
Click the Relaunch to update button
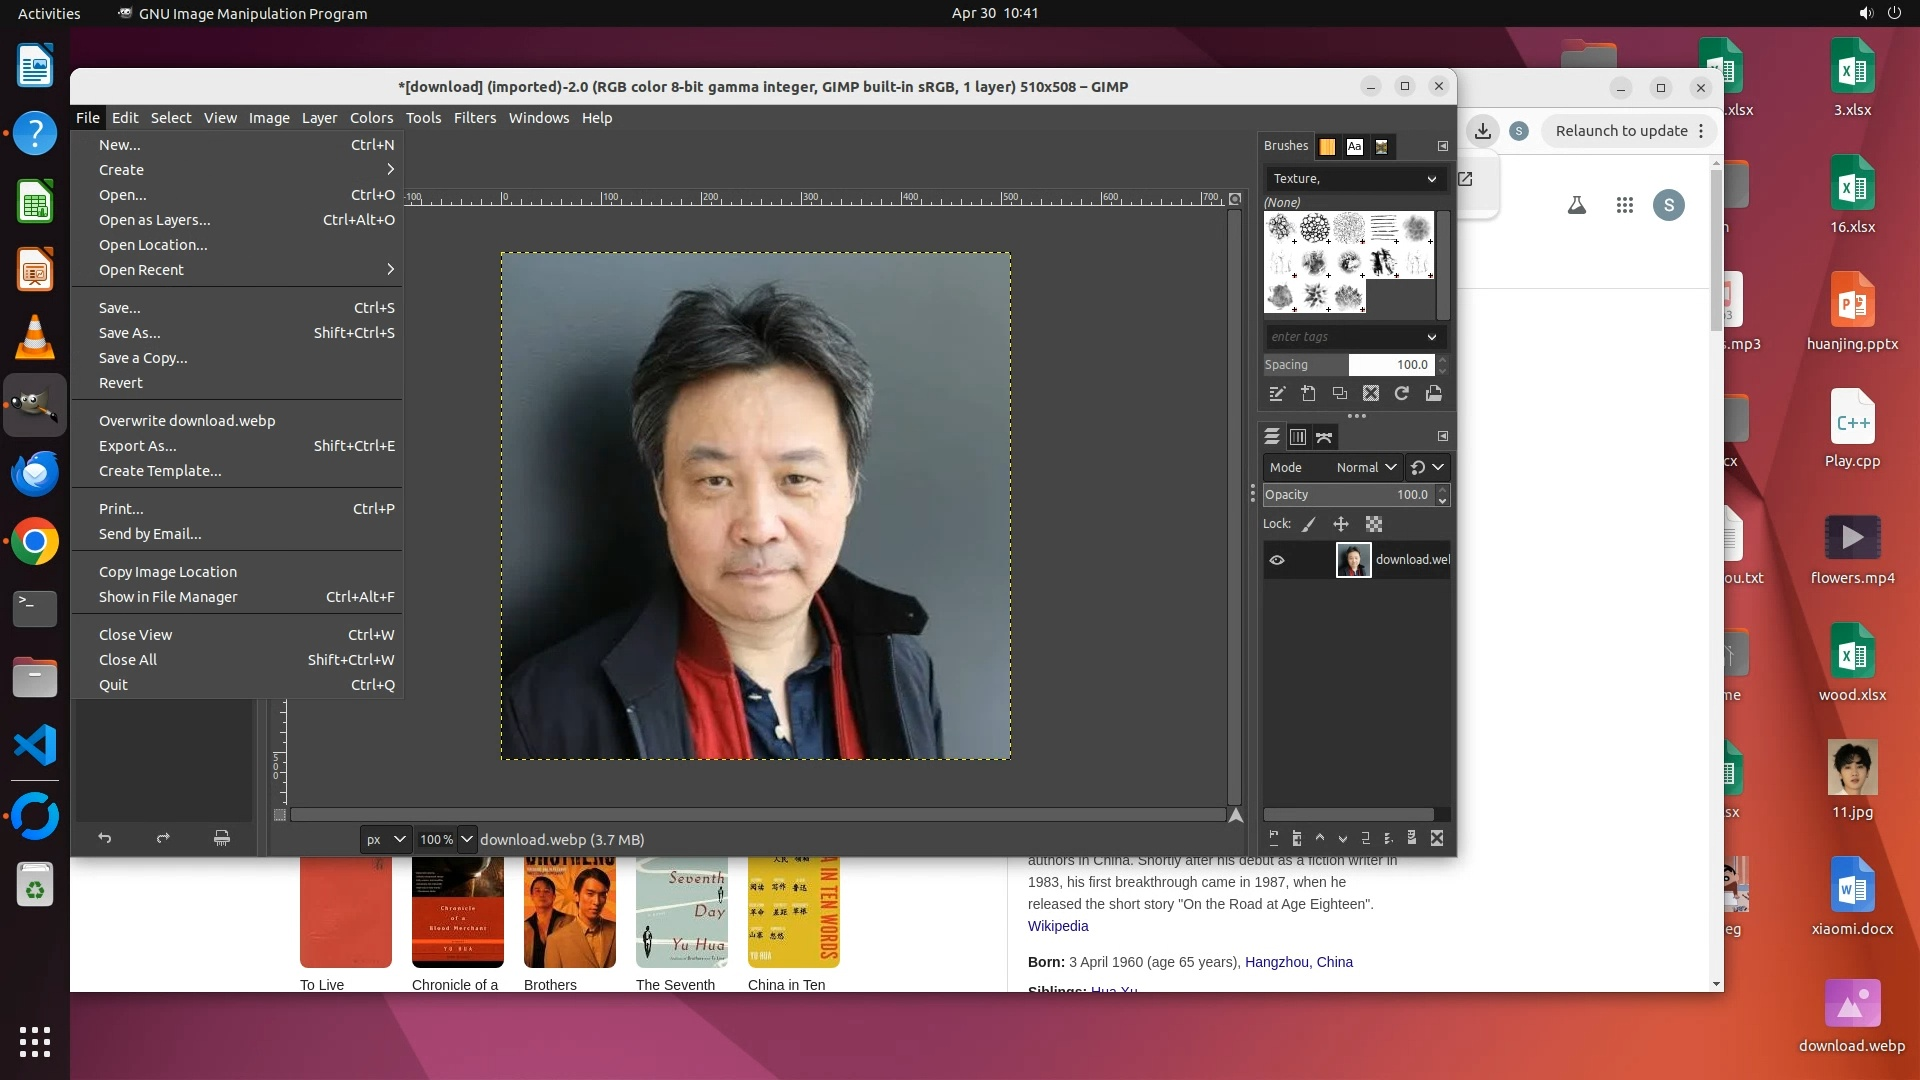[x=1621, y=131]
